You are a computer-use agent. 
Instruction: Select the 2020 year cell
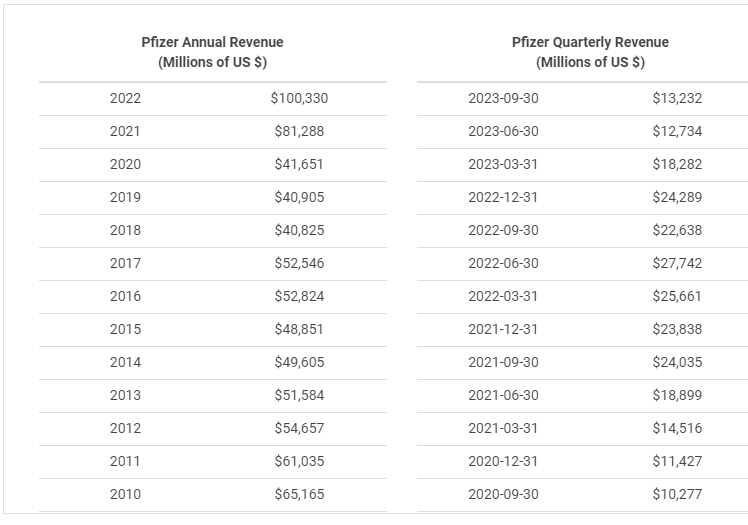coord(125,164)
